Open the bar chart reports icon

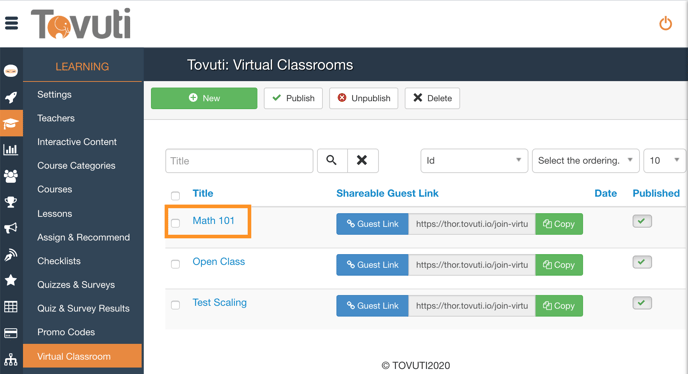tap(11, 150)
